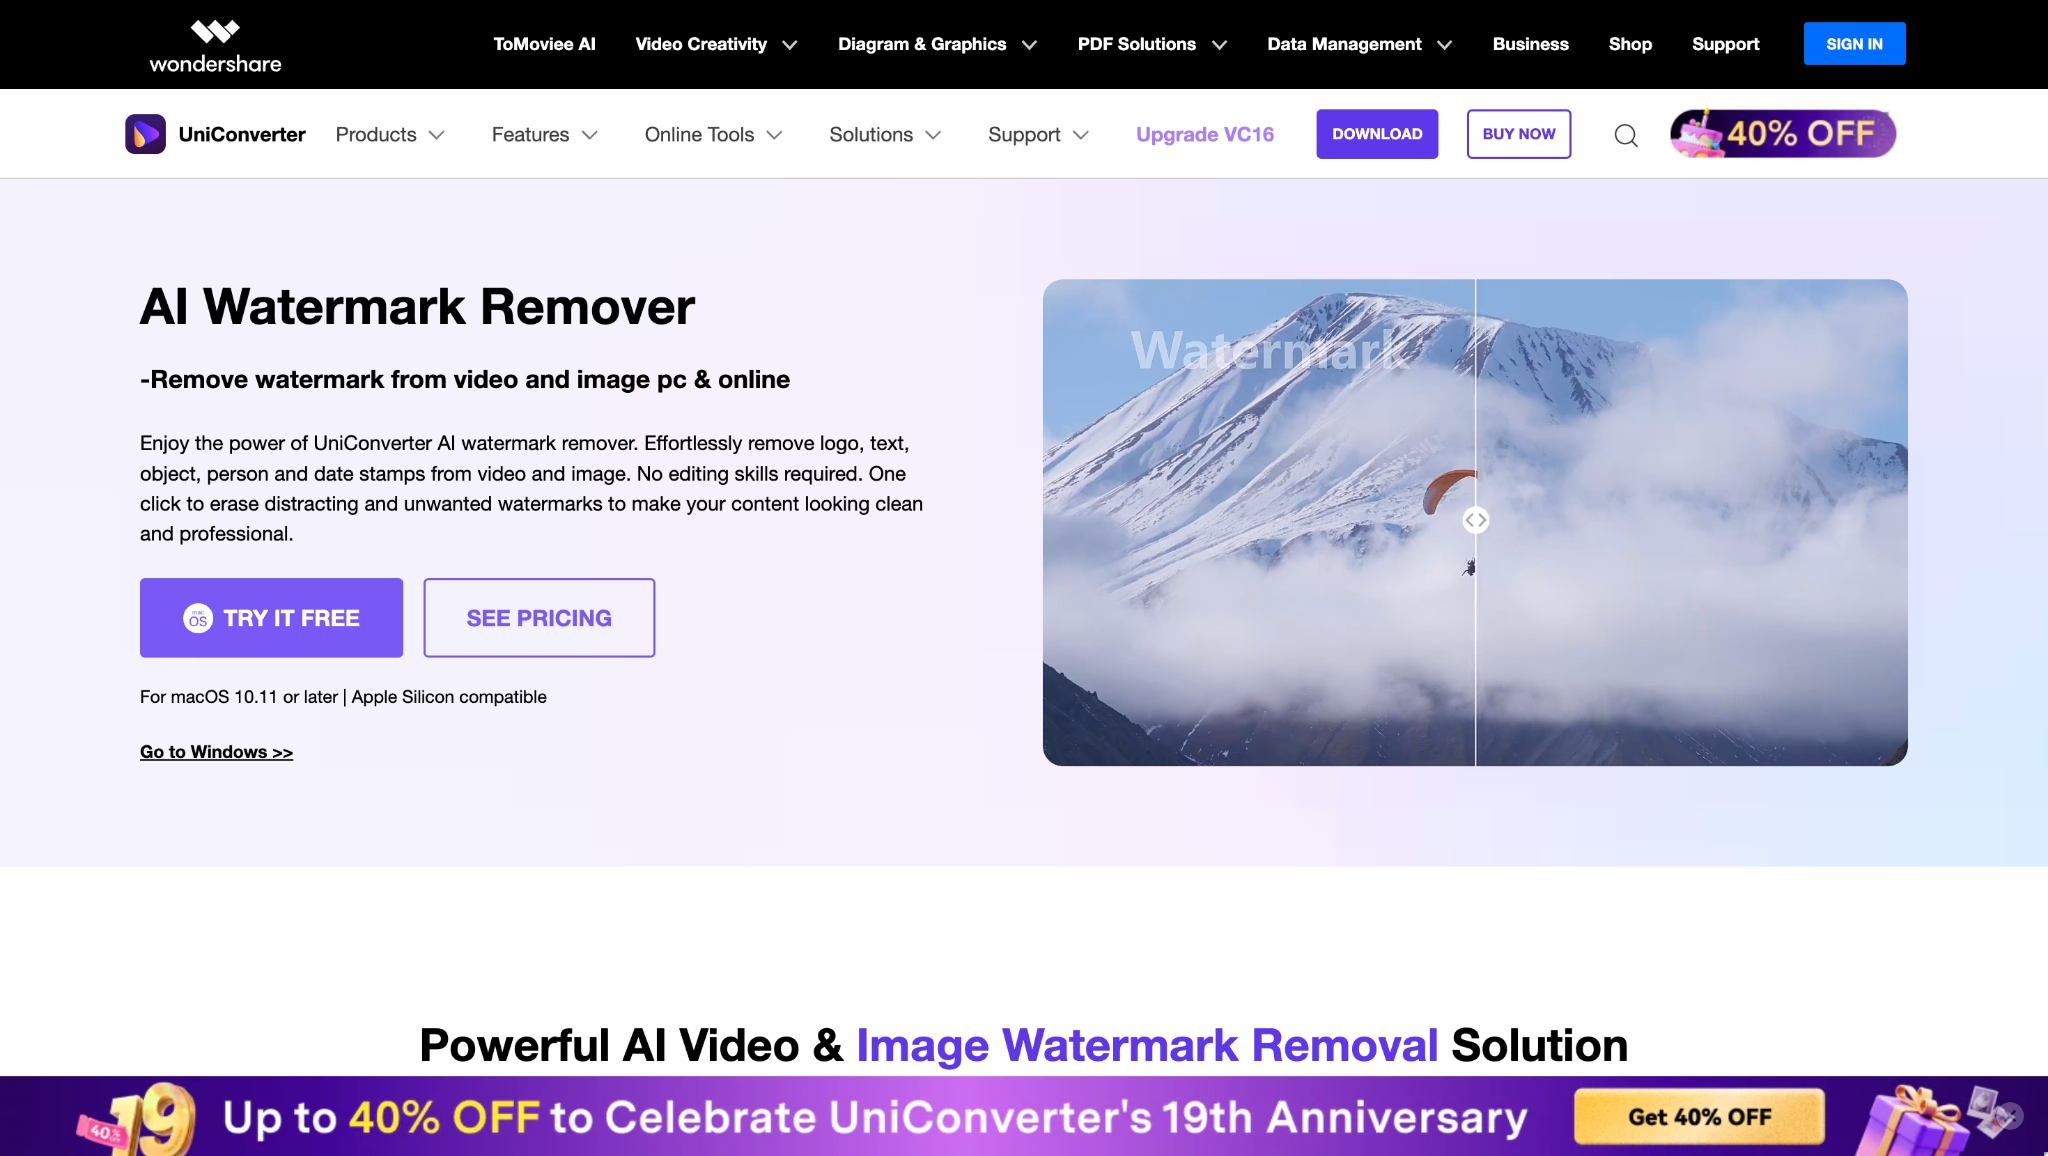Expand the Video Creativity dropdown

(716, 44)
